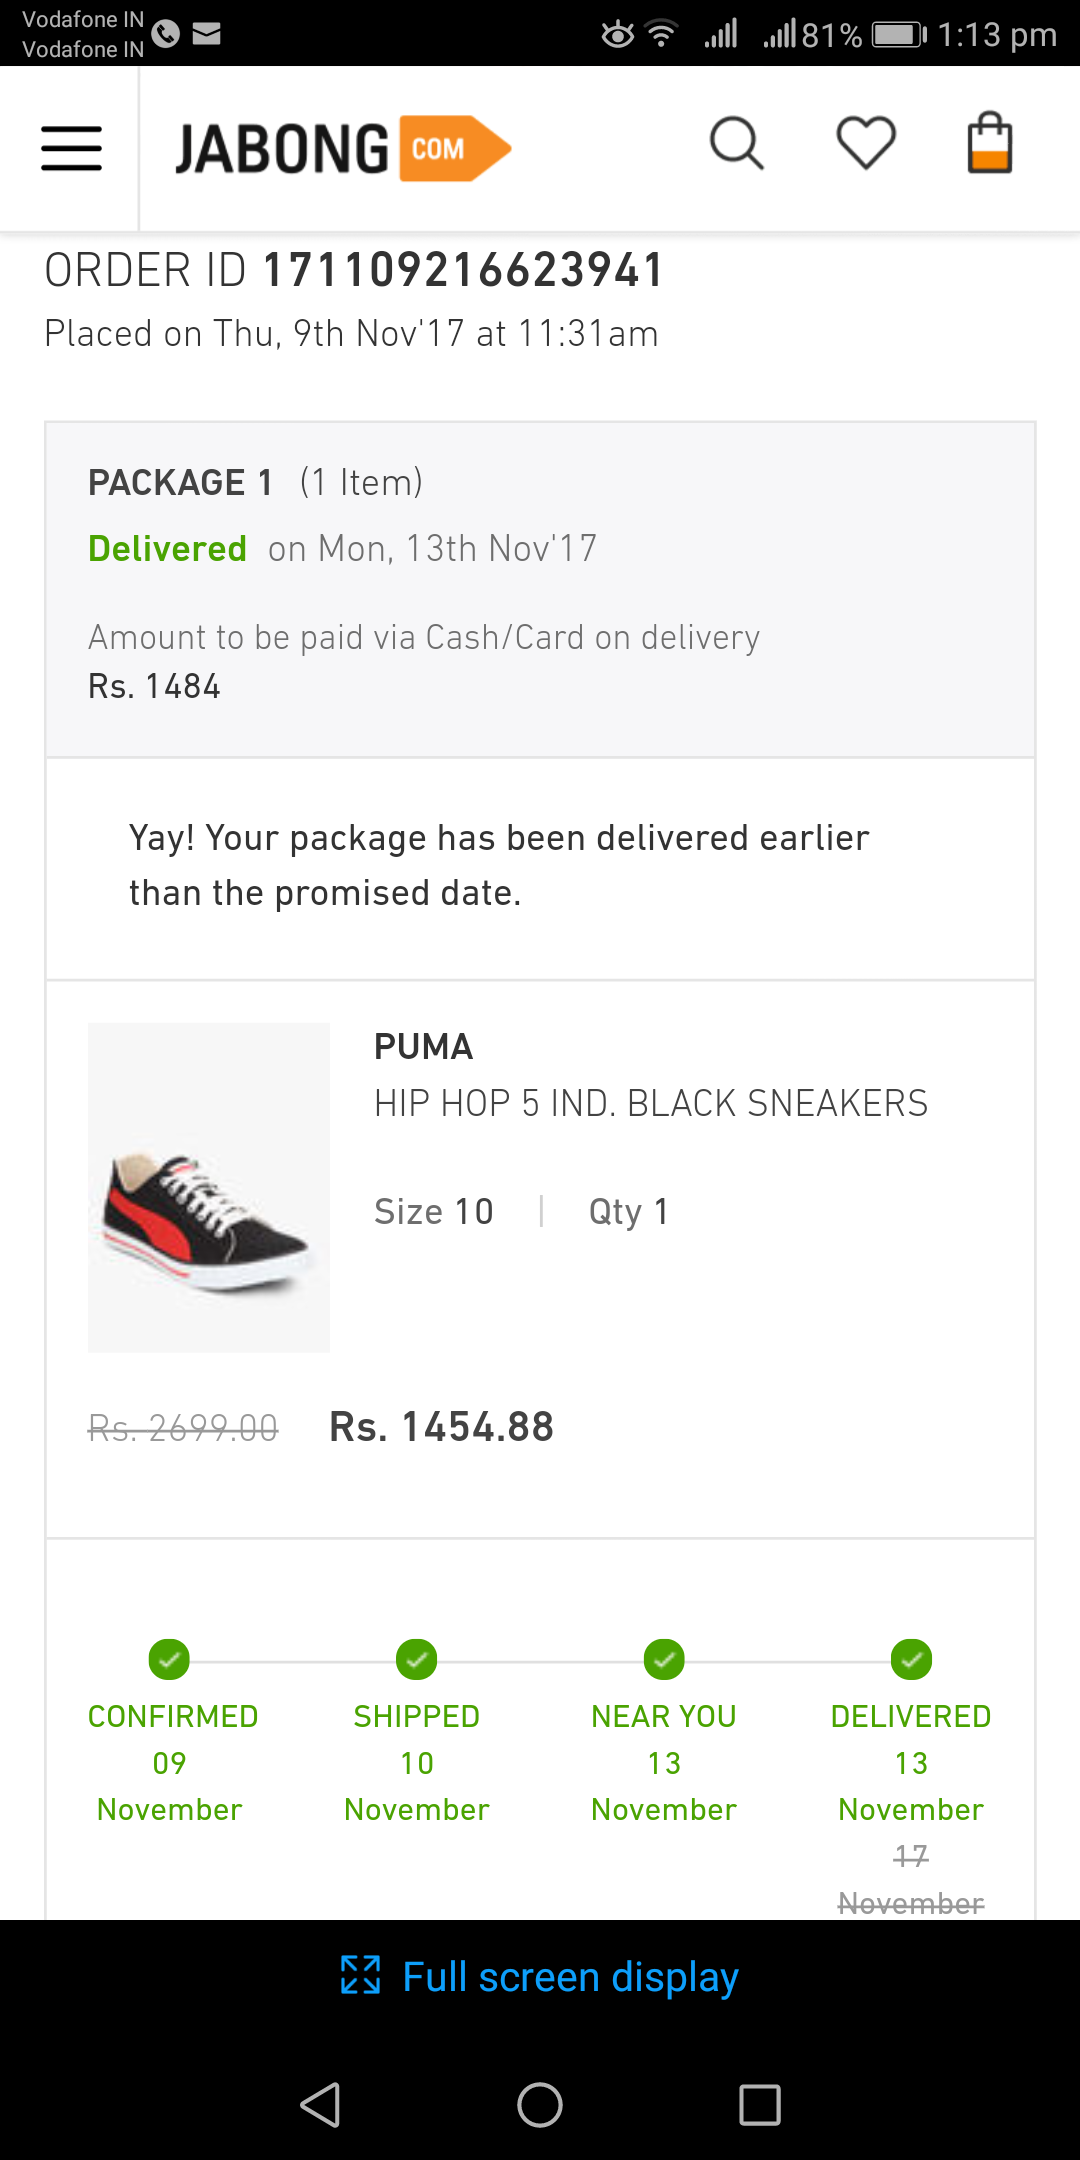Tap the Near You status checkmark

(x=664, y=1660)
